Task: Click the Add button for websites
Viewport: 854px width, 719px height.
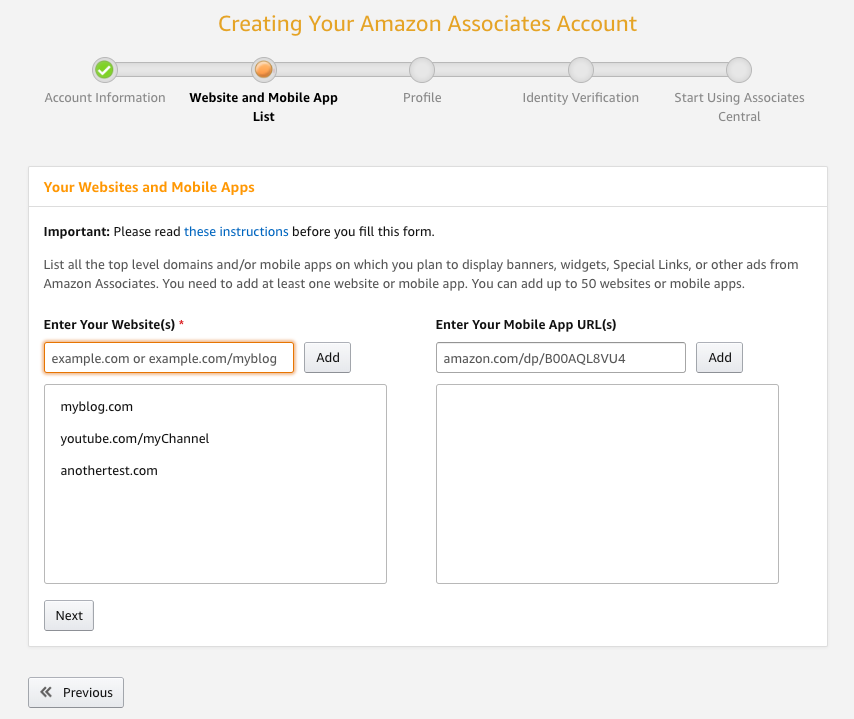Action: click(327, 357)
